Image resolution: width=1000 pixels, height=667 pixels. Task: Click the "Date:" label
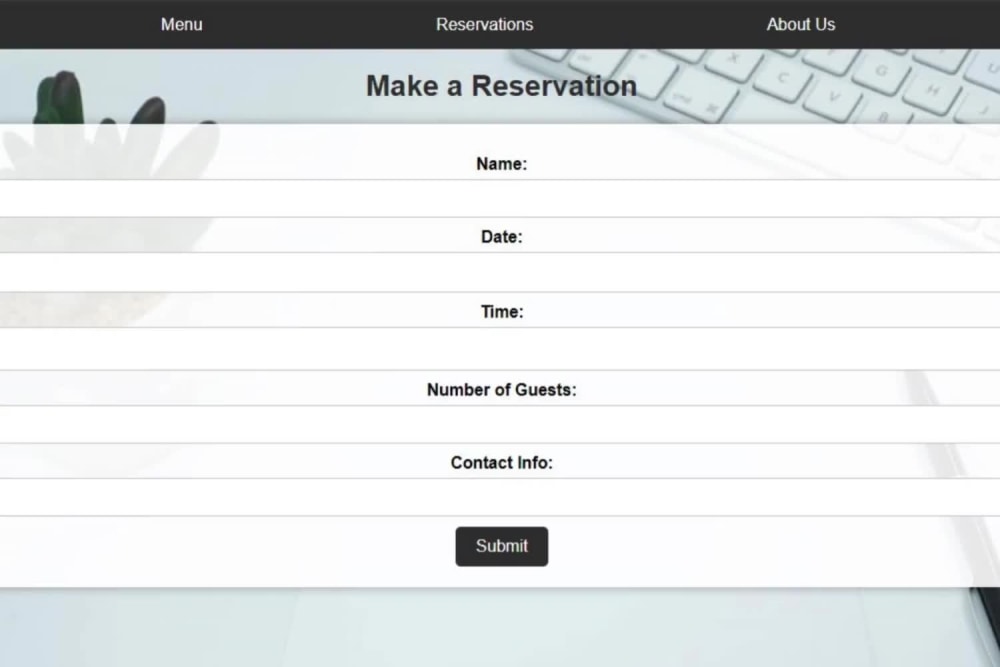pos(502,237)
